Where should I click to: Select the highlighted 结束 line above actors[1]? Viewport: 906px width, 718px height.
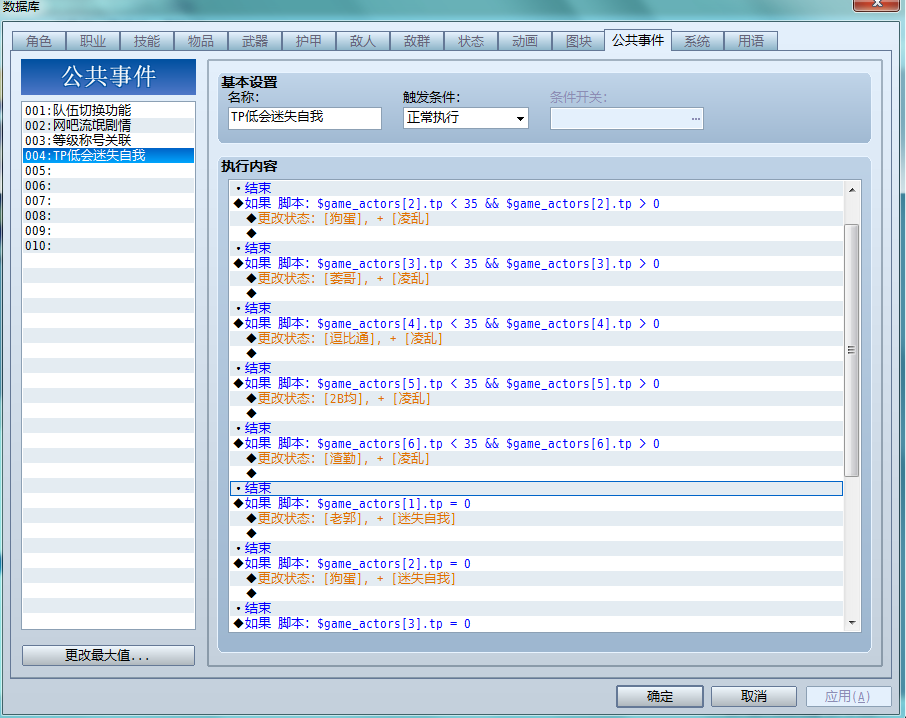536,489
